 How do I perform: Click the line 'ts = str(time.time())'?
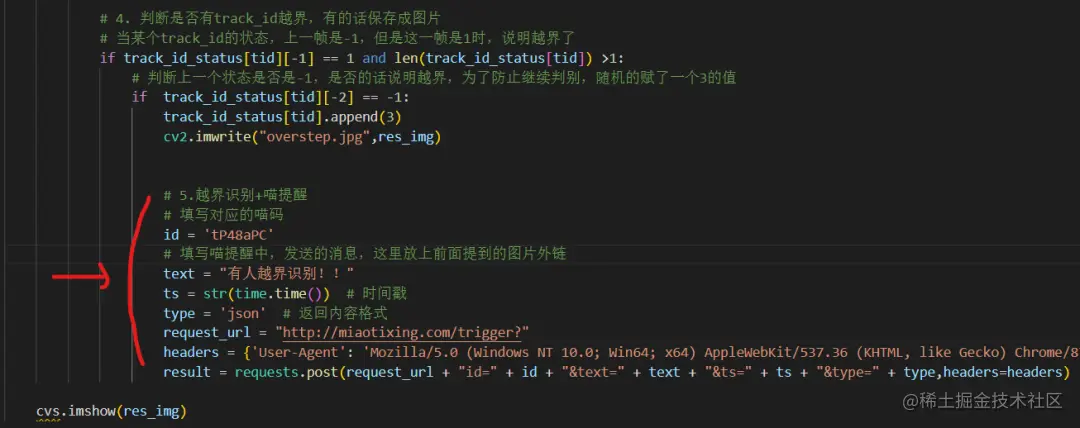[247, 294]
